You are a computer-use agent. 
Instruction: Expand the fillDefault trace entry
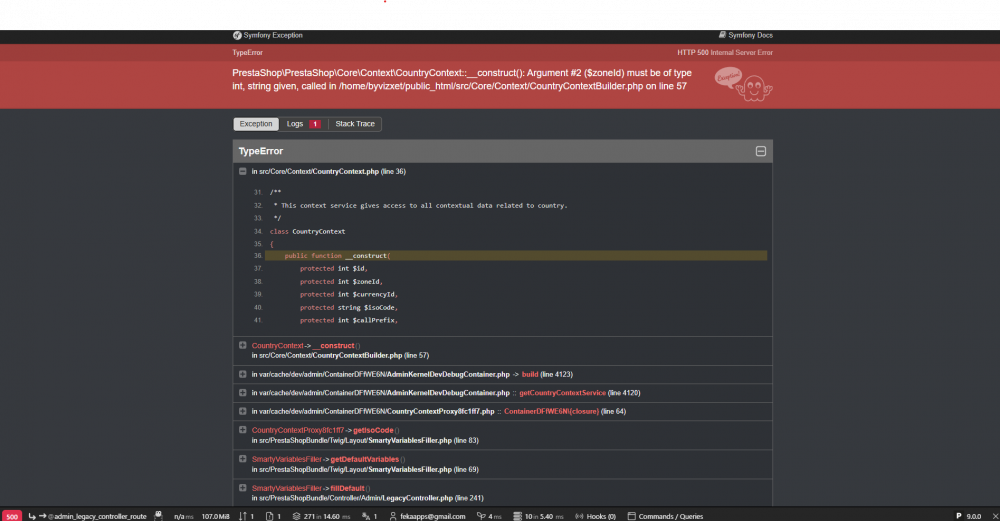point(242,488)
